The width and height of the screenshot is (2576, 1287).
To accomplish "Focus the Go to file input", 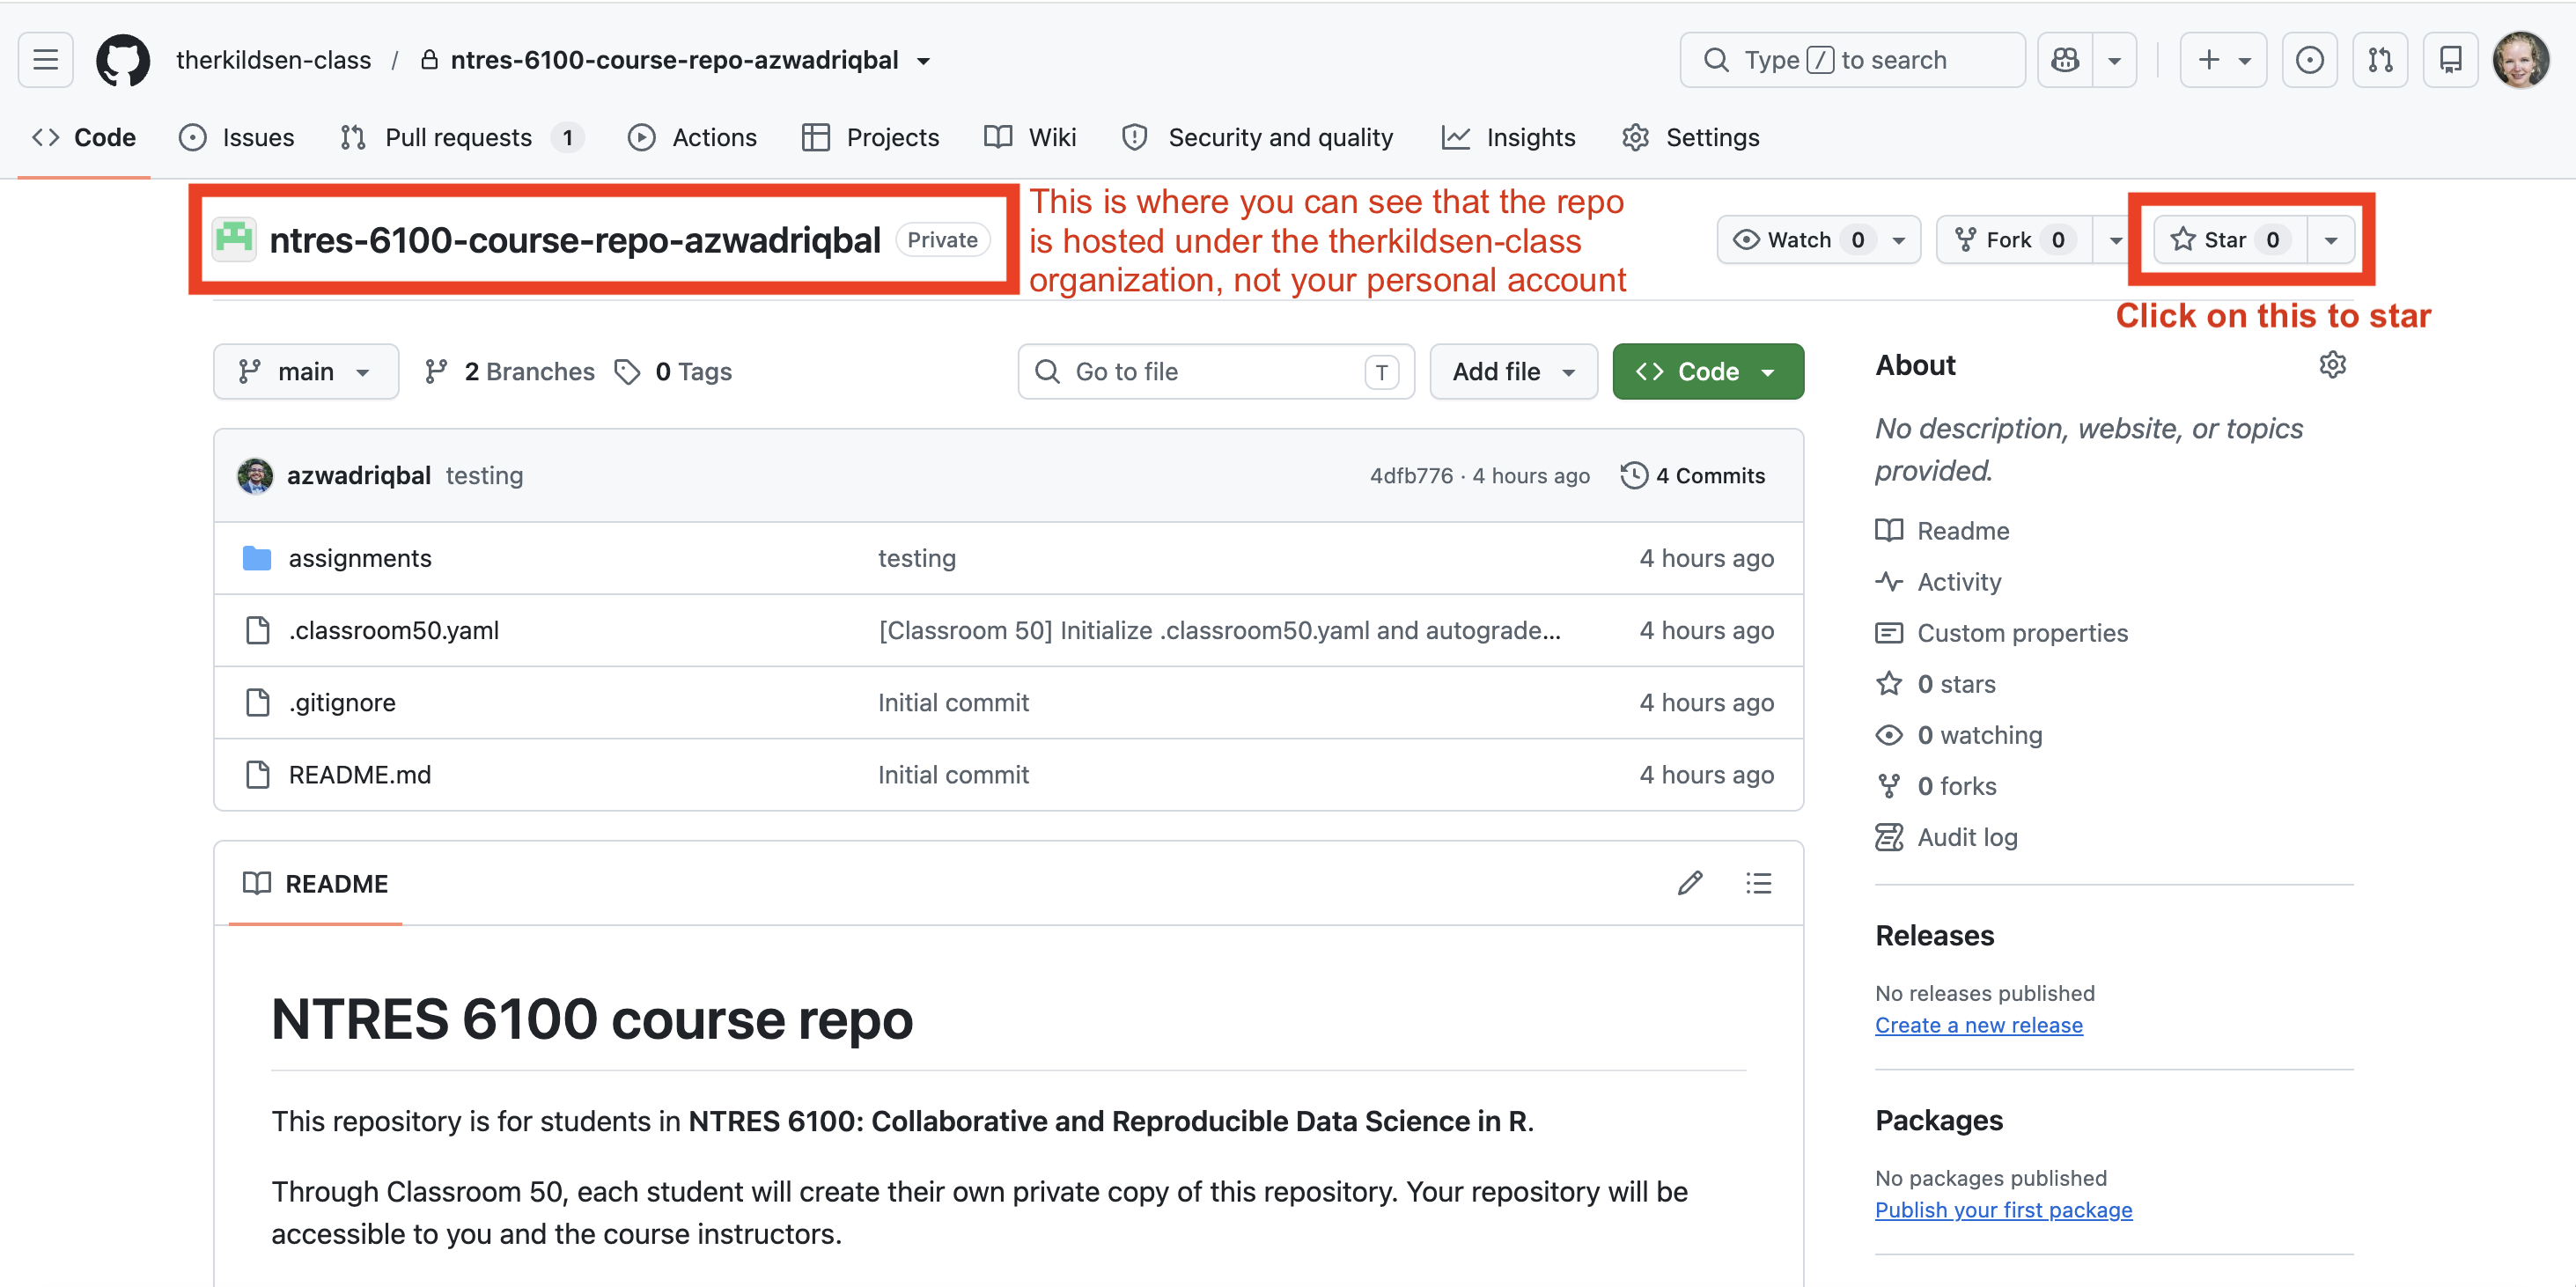I will click(1216, 372).
